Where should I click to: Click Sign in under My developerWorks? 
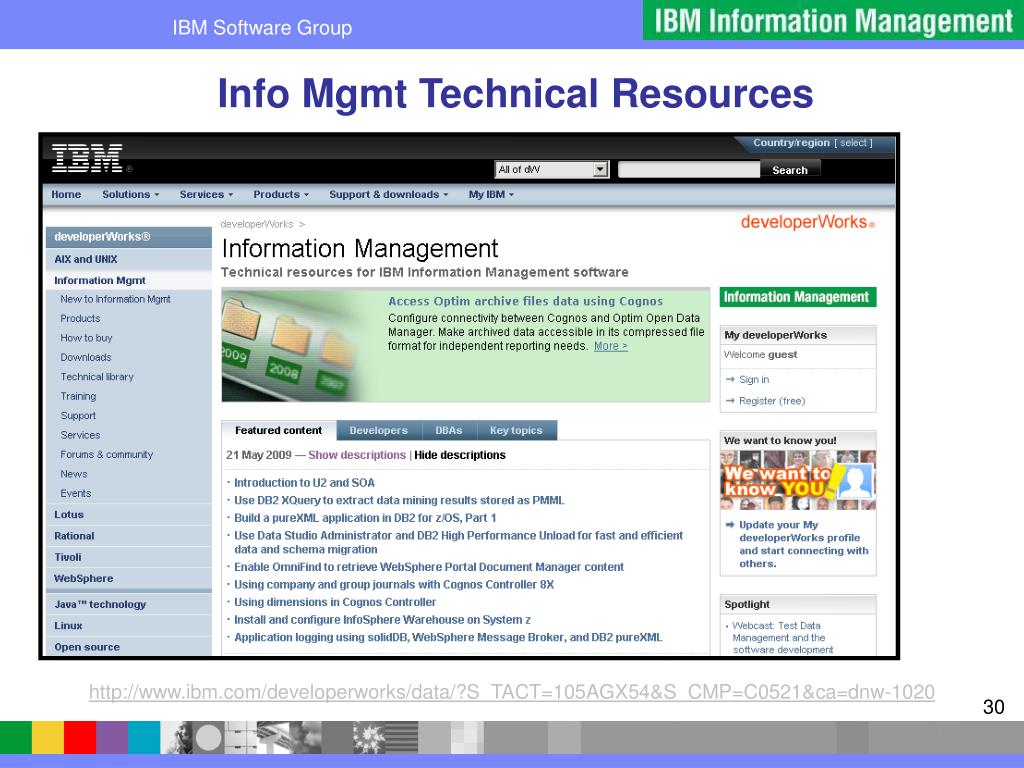(x=754, y=380)
